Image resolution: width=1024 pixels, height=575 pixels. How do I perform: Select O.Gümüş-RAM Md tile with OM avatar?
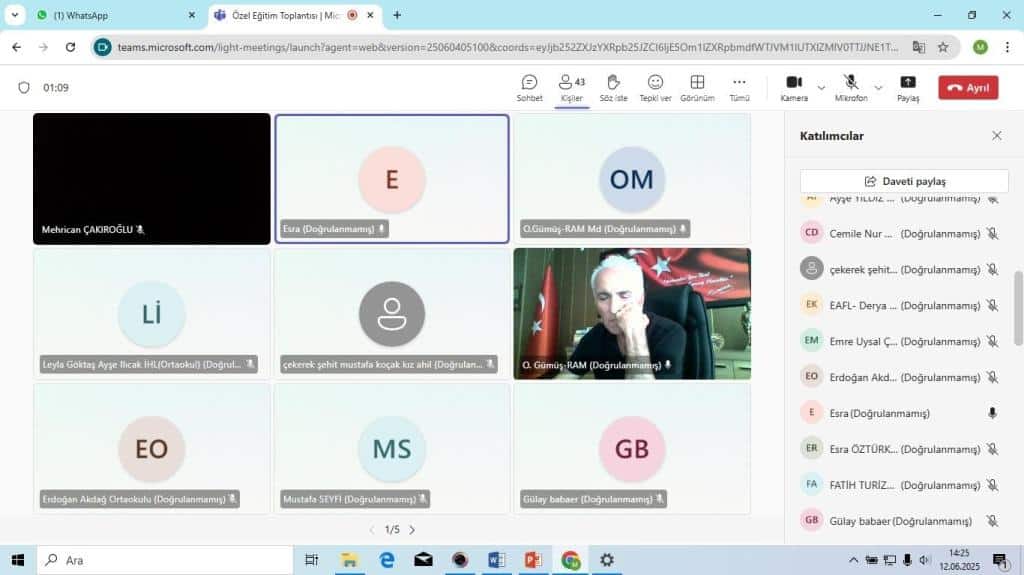tap(632, 178)
